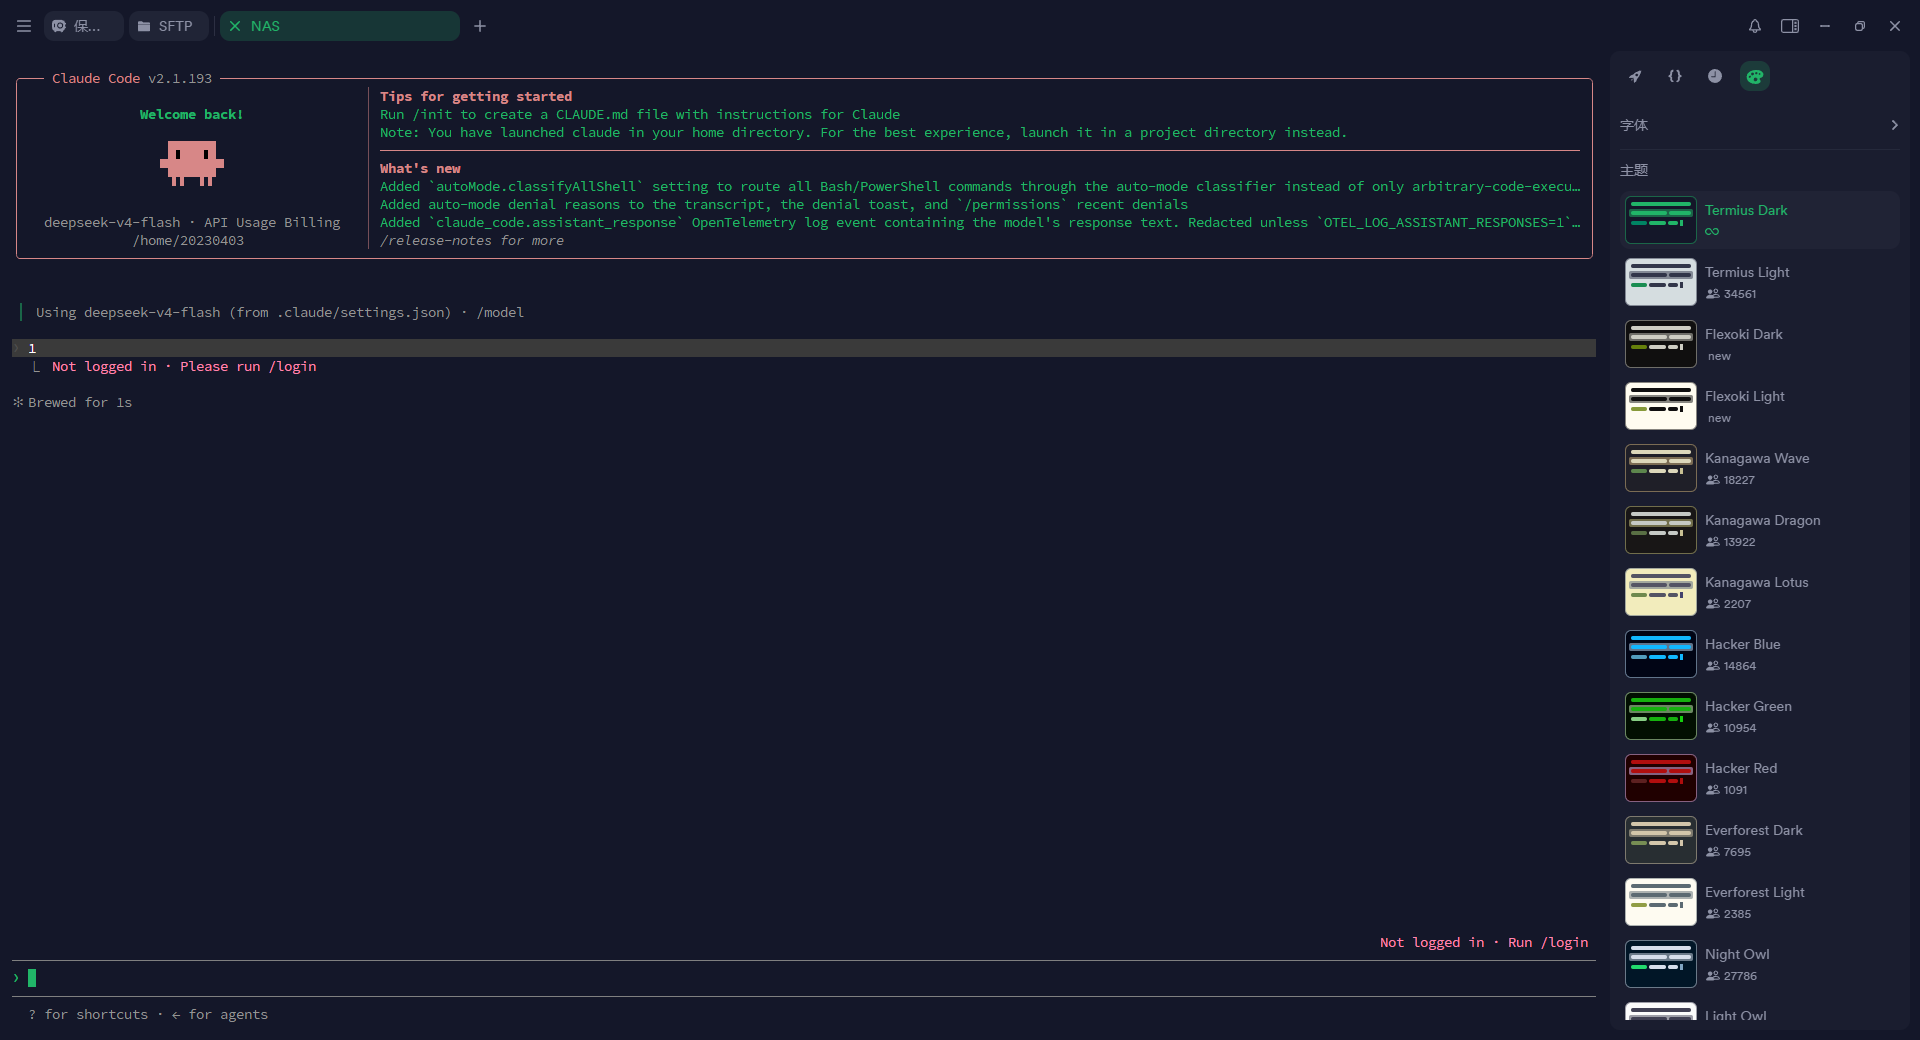The height and width of the screenshot is (1040, 1920).
Task: Open the hamburger main menu
Action: tap(24, 26)
